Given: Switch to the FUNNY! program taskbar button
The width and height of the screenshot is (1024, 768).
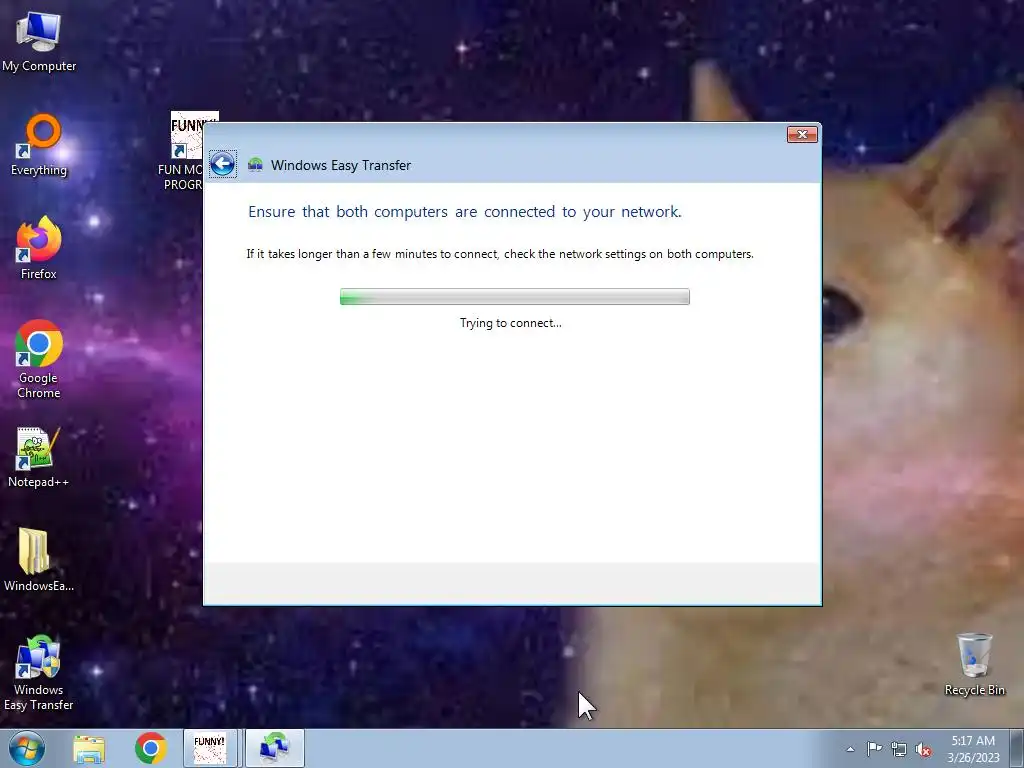Looking at the screenshot, I should coord(210,748).
